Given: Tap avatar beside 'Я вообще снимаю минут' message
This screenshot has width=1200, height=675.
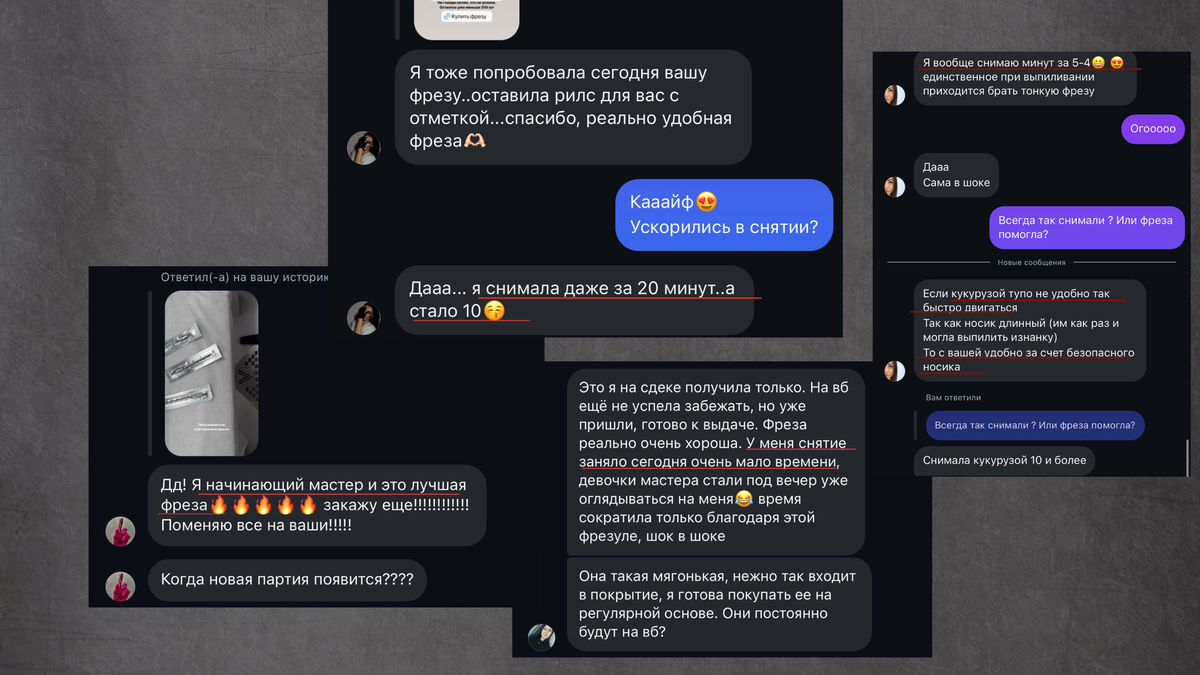Looking at the screenshot, I should pos(895,95).
